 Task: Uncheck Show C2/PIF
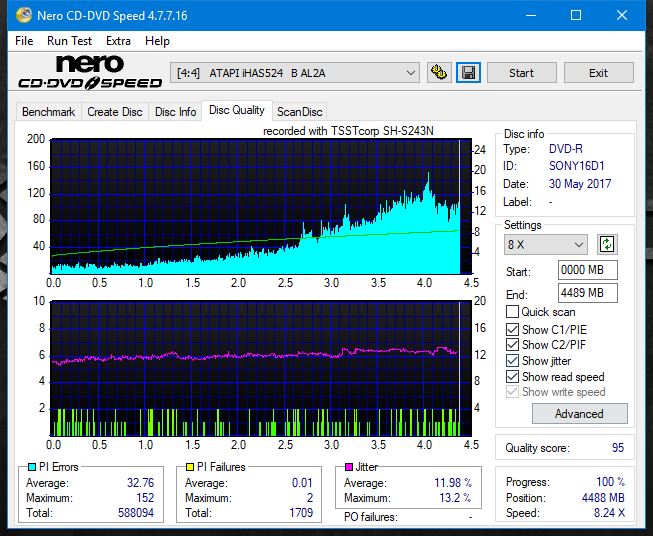click(x=512, y=345)
